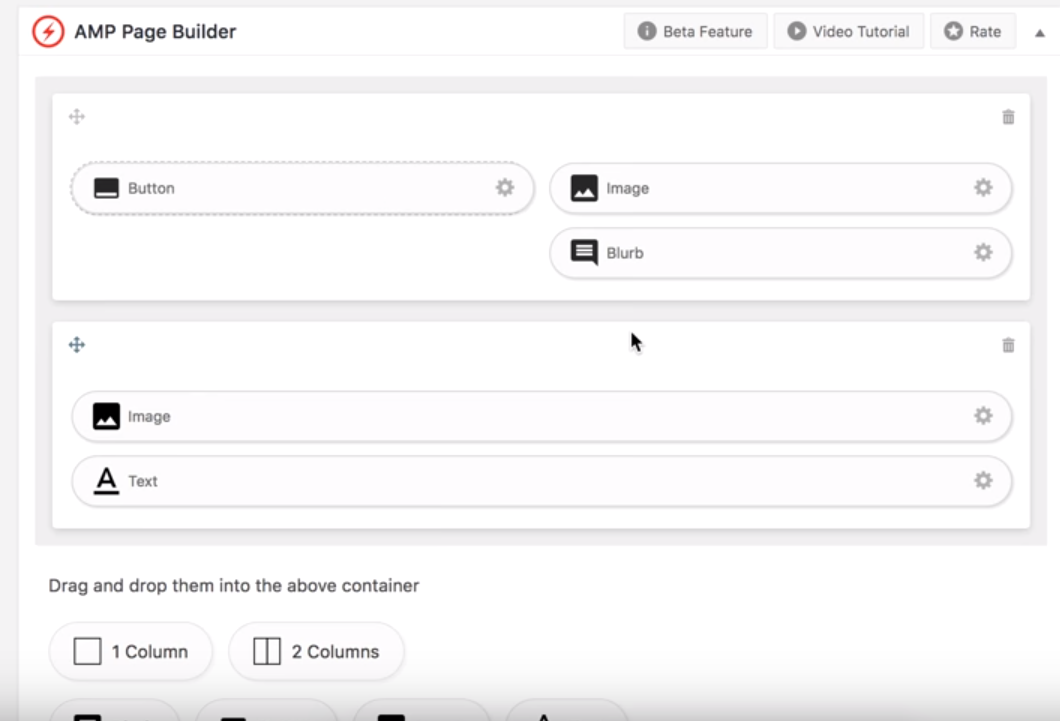Open the Beta Feature info button
The width and height of the screenshot is (1060, 721).
pos(696,31)
